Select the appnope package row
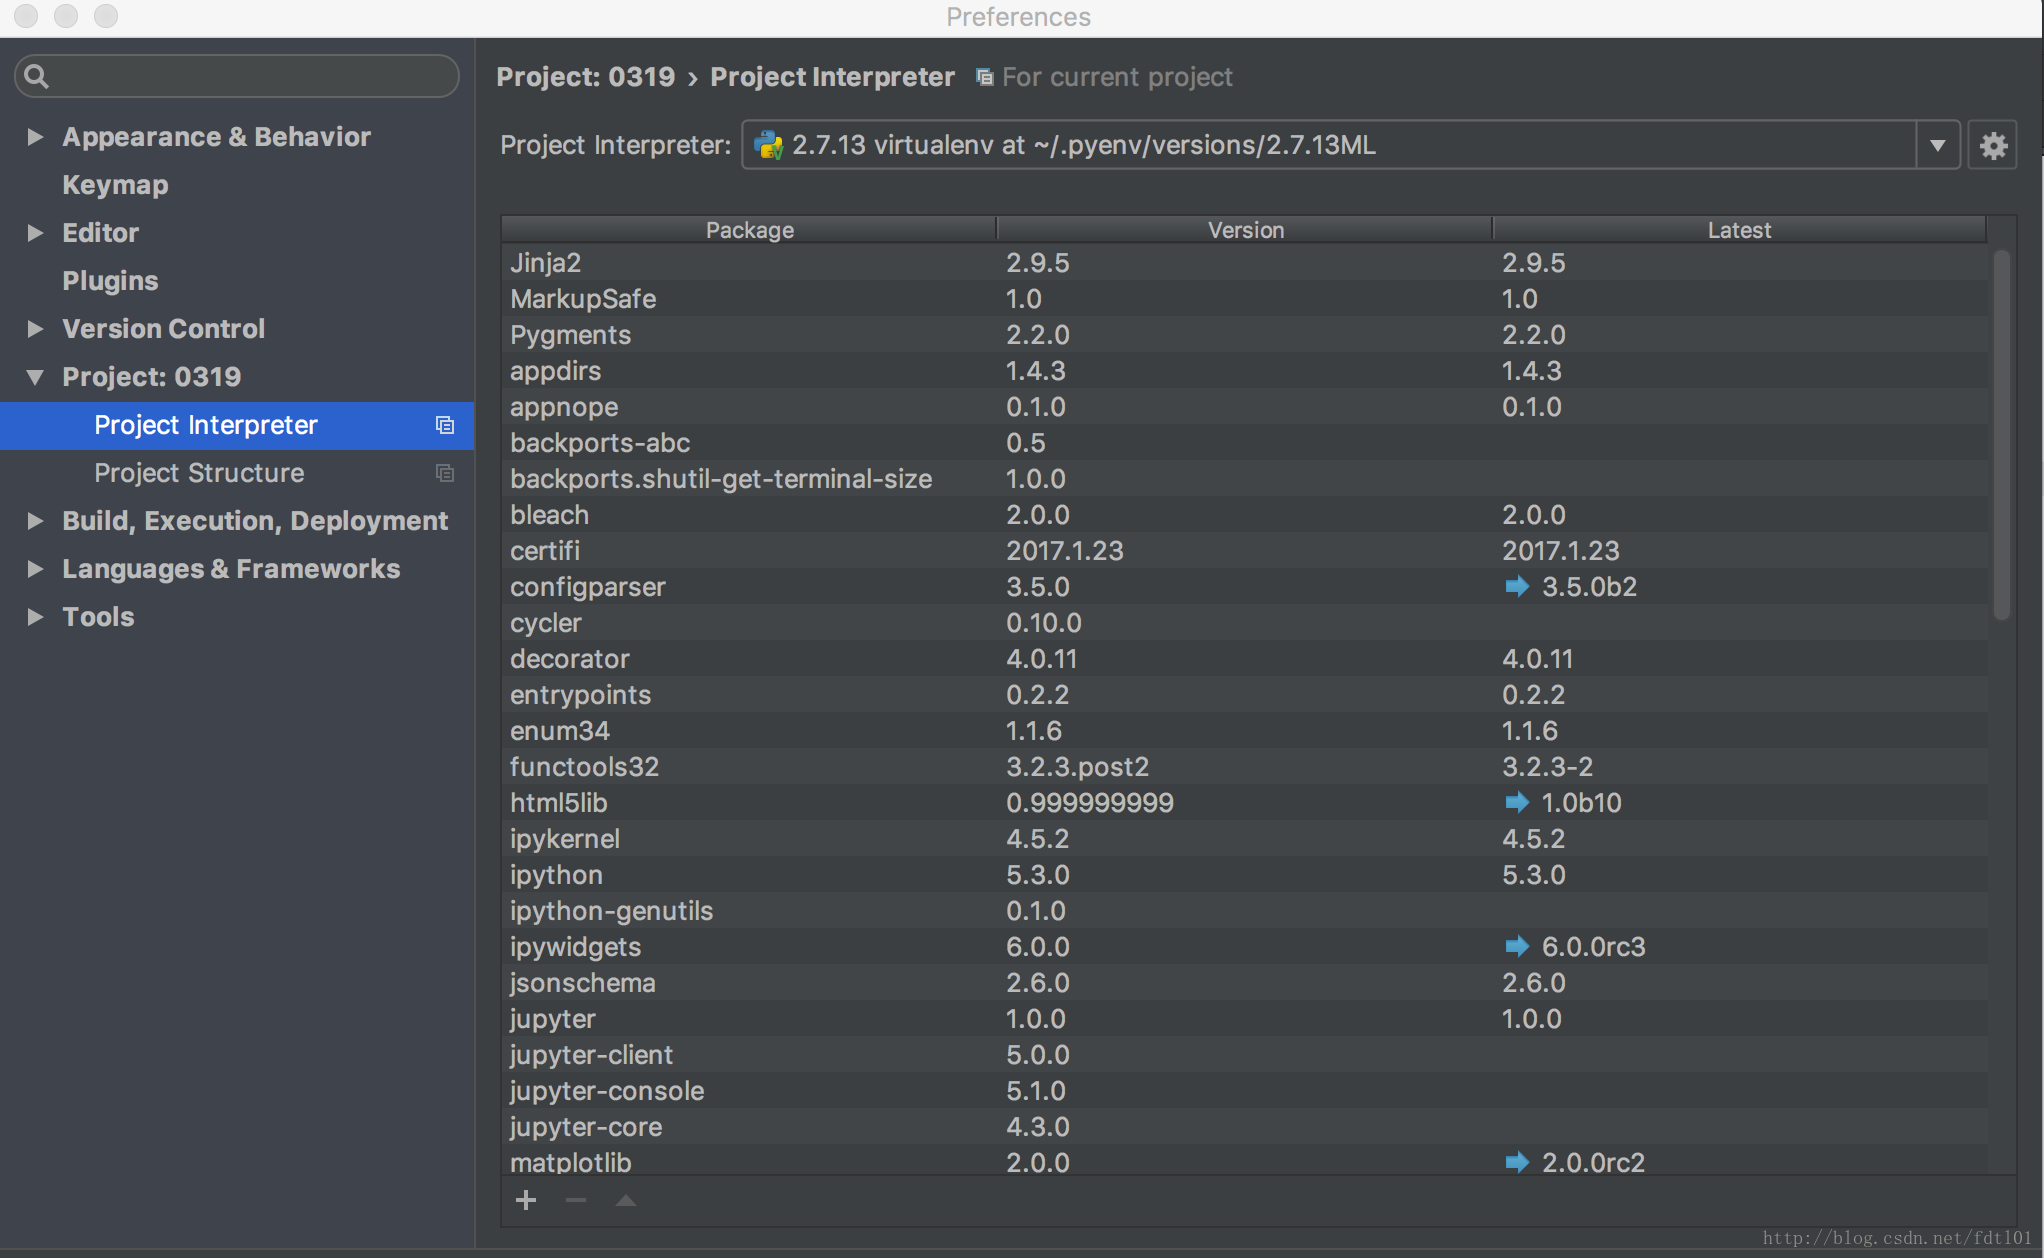 [x=1245, y=407]
